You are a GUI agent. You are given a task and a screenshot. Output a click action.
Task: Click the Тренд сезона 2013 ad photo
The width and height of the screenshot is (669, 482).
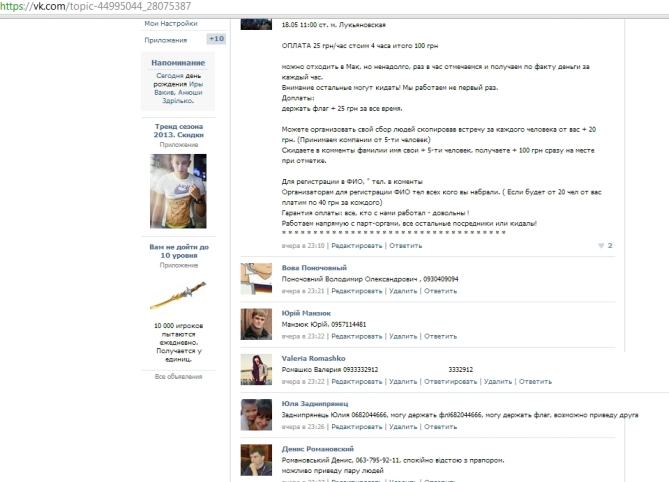tap(178, 190)
